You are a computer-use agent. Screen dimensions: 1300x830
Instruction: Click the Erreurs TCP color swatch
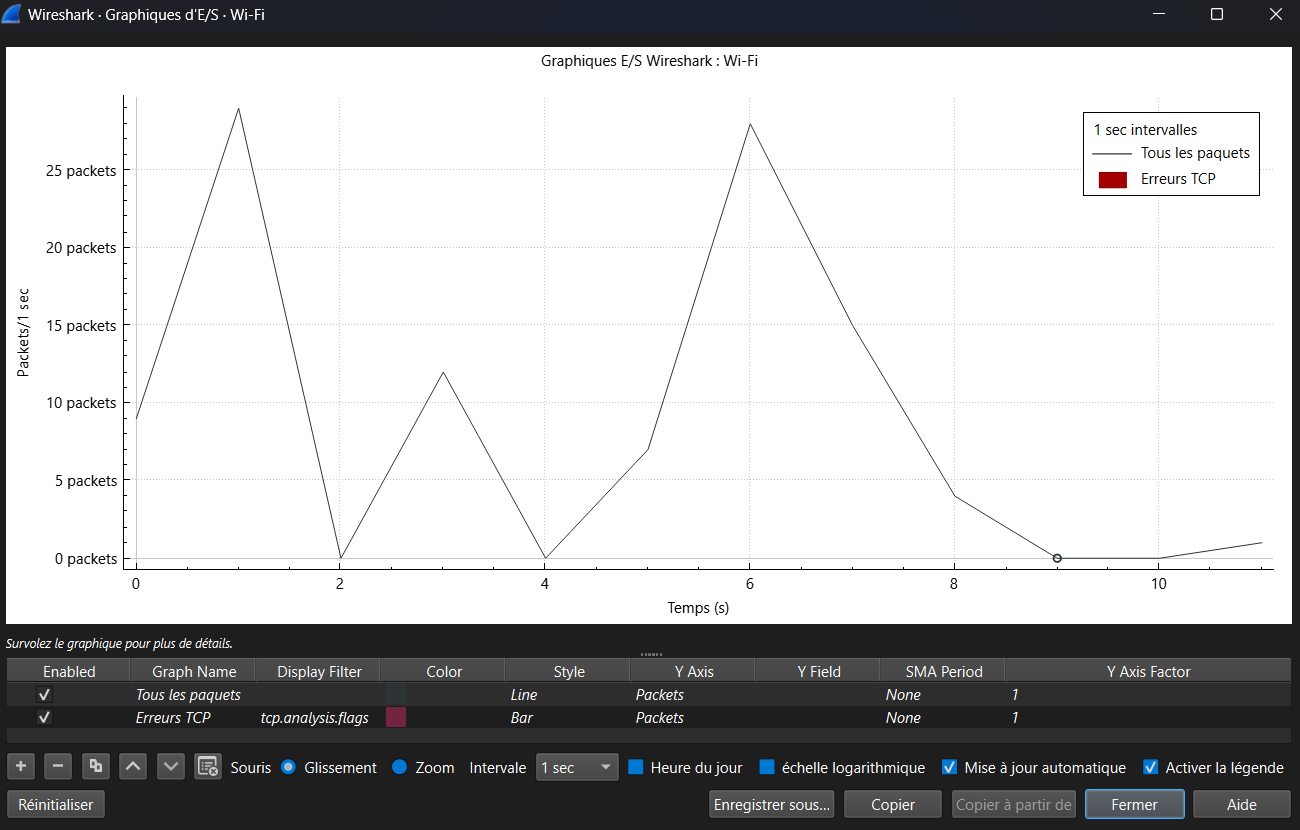pyautogui.click(x=396, y=717)
